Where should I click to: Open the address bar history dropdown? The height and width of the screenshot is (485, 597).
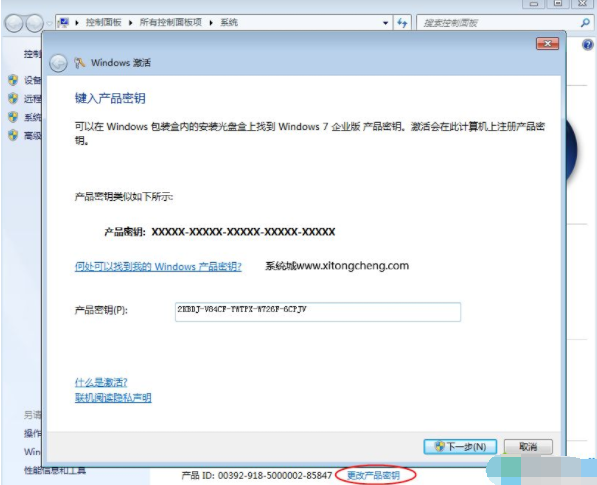point(386,23)
